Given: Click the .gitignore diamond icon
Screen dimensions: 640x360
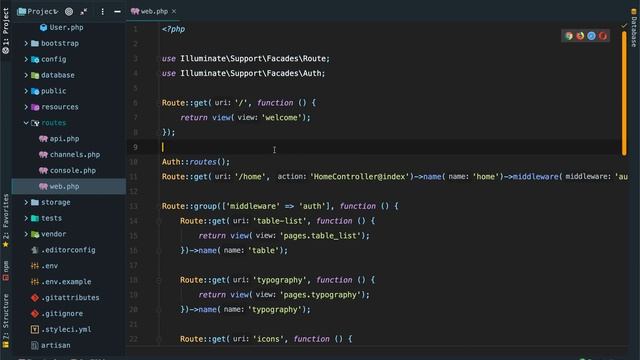Looking at the screenshot, I should tap(35, 314).
